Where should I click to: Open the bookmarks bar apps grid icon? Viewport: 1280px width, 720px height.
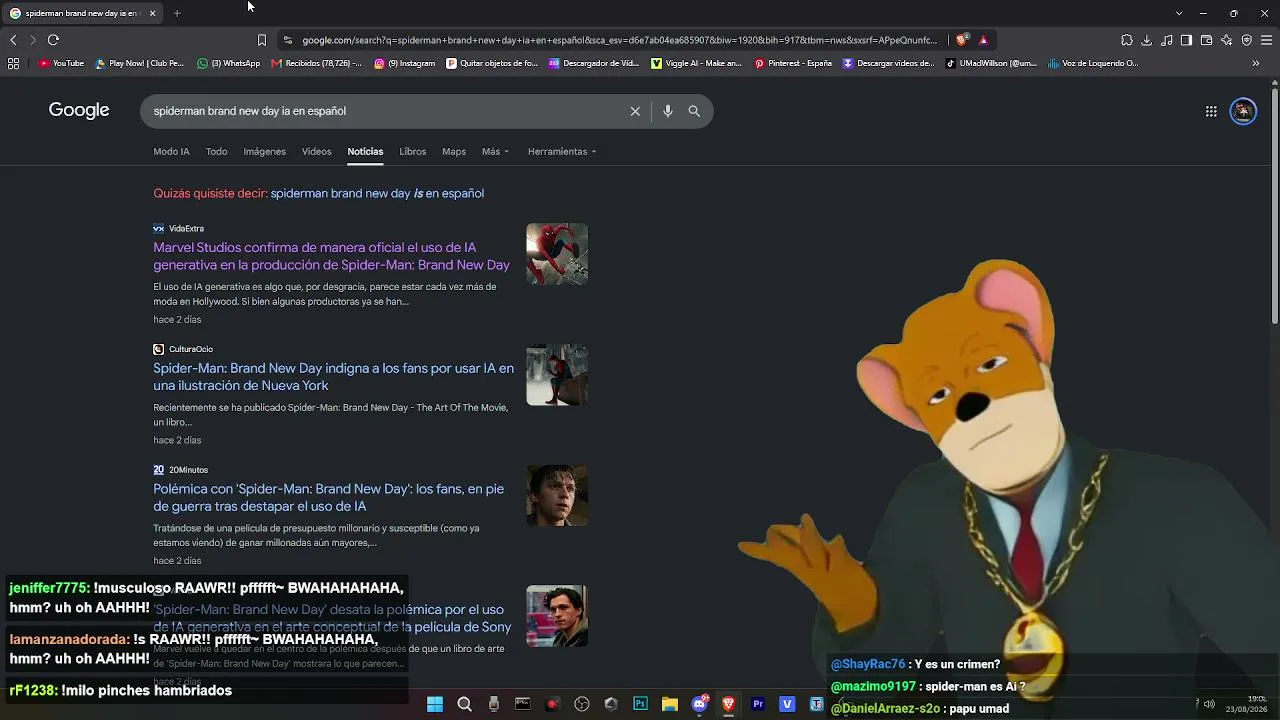13,63
